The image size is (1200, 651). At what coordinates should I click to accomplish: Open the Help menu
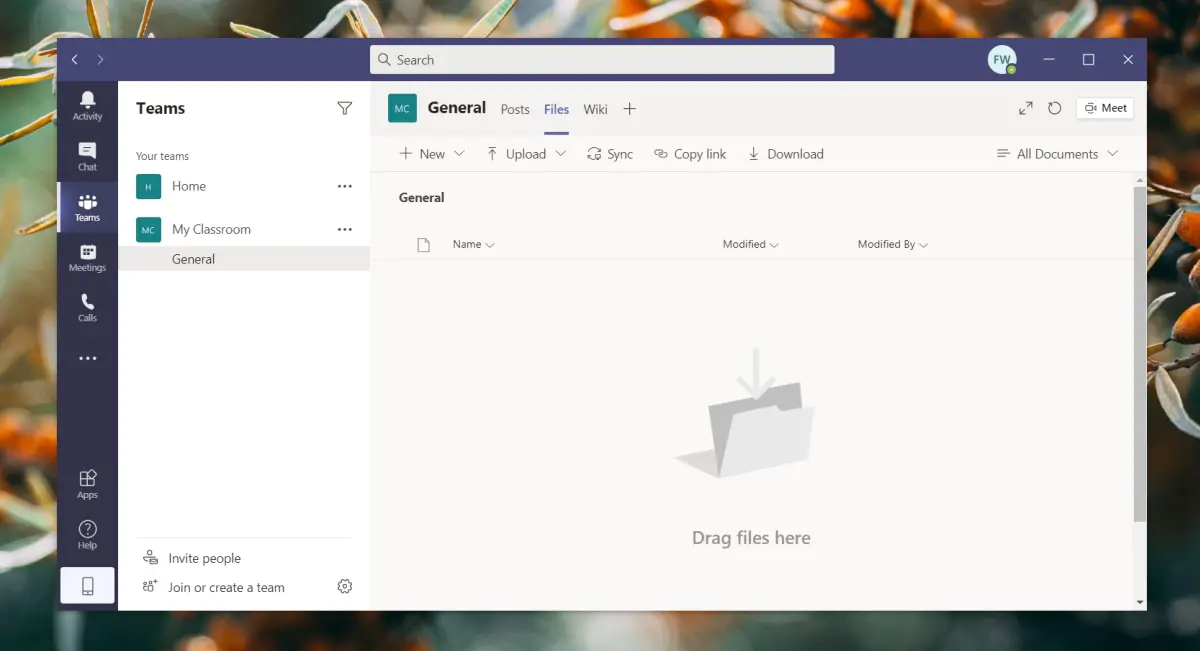pos(87,535)
